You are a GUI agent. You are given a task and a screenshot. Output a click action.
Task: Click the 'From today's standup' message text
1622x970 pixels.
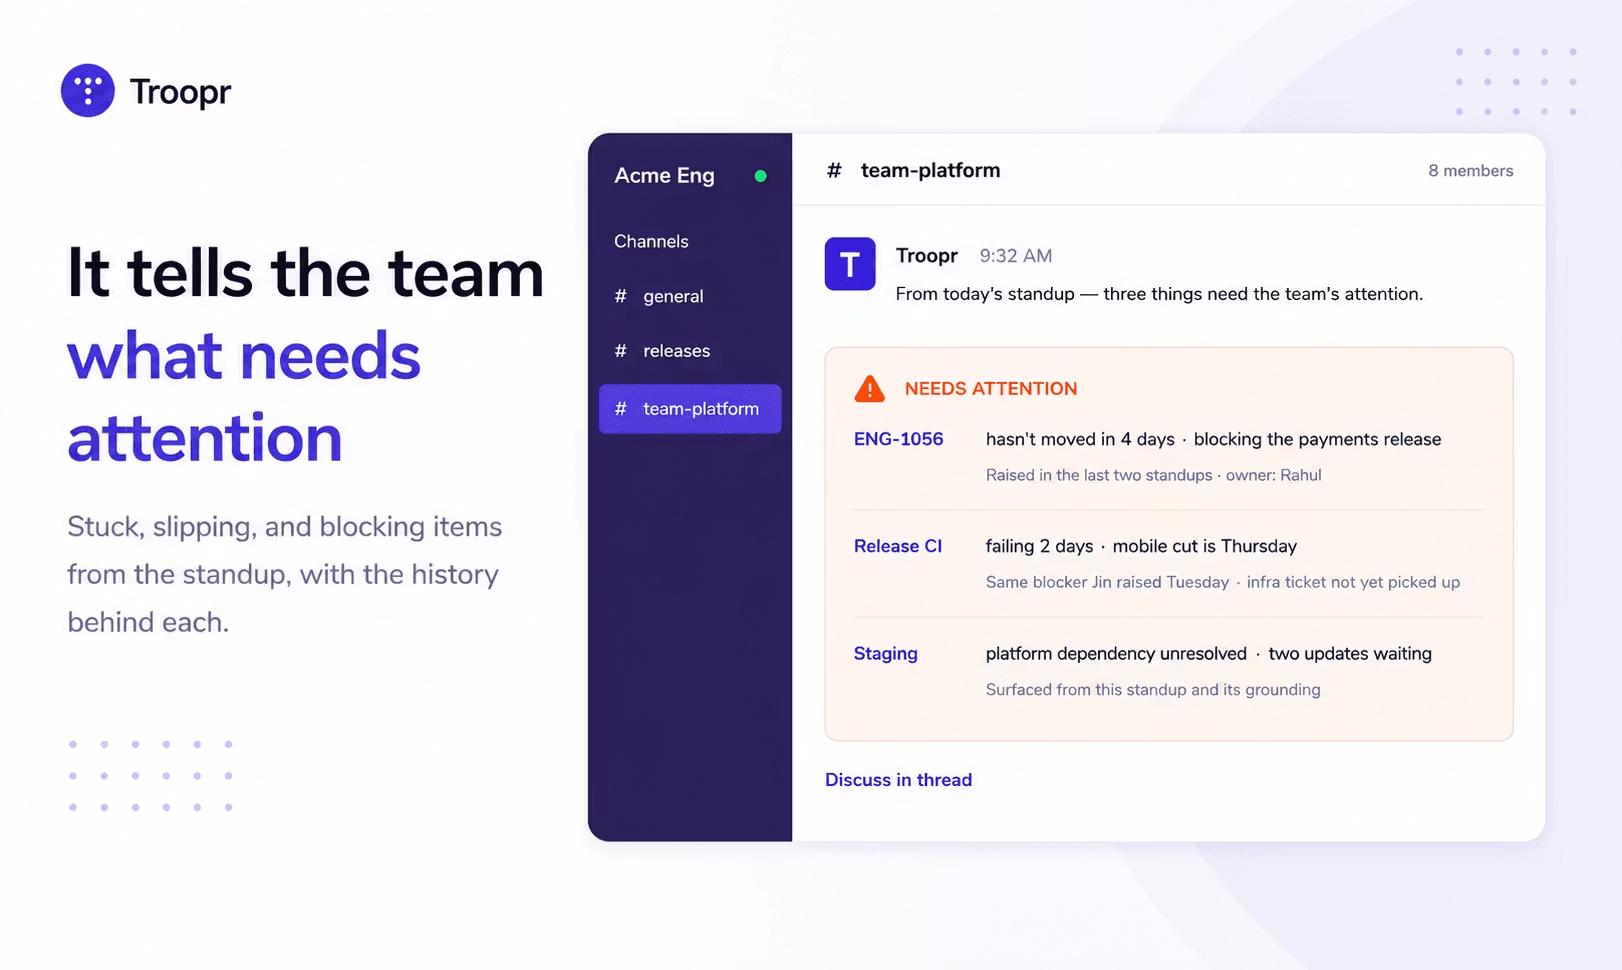1159,294
